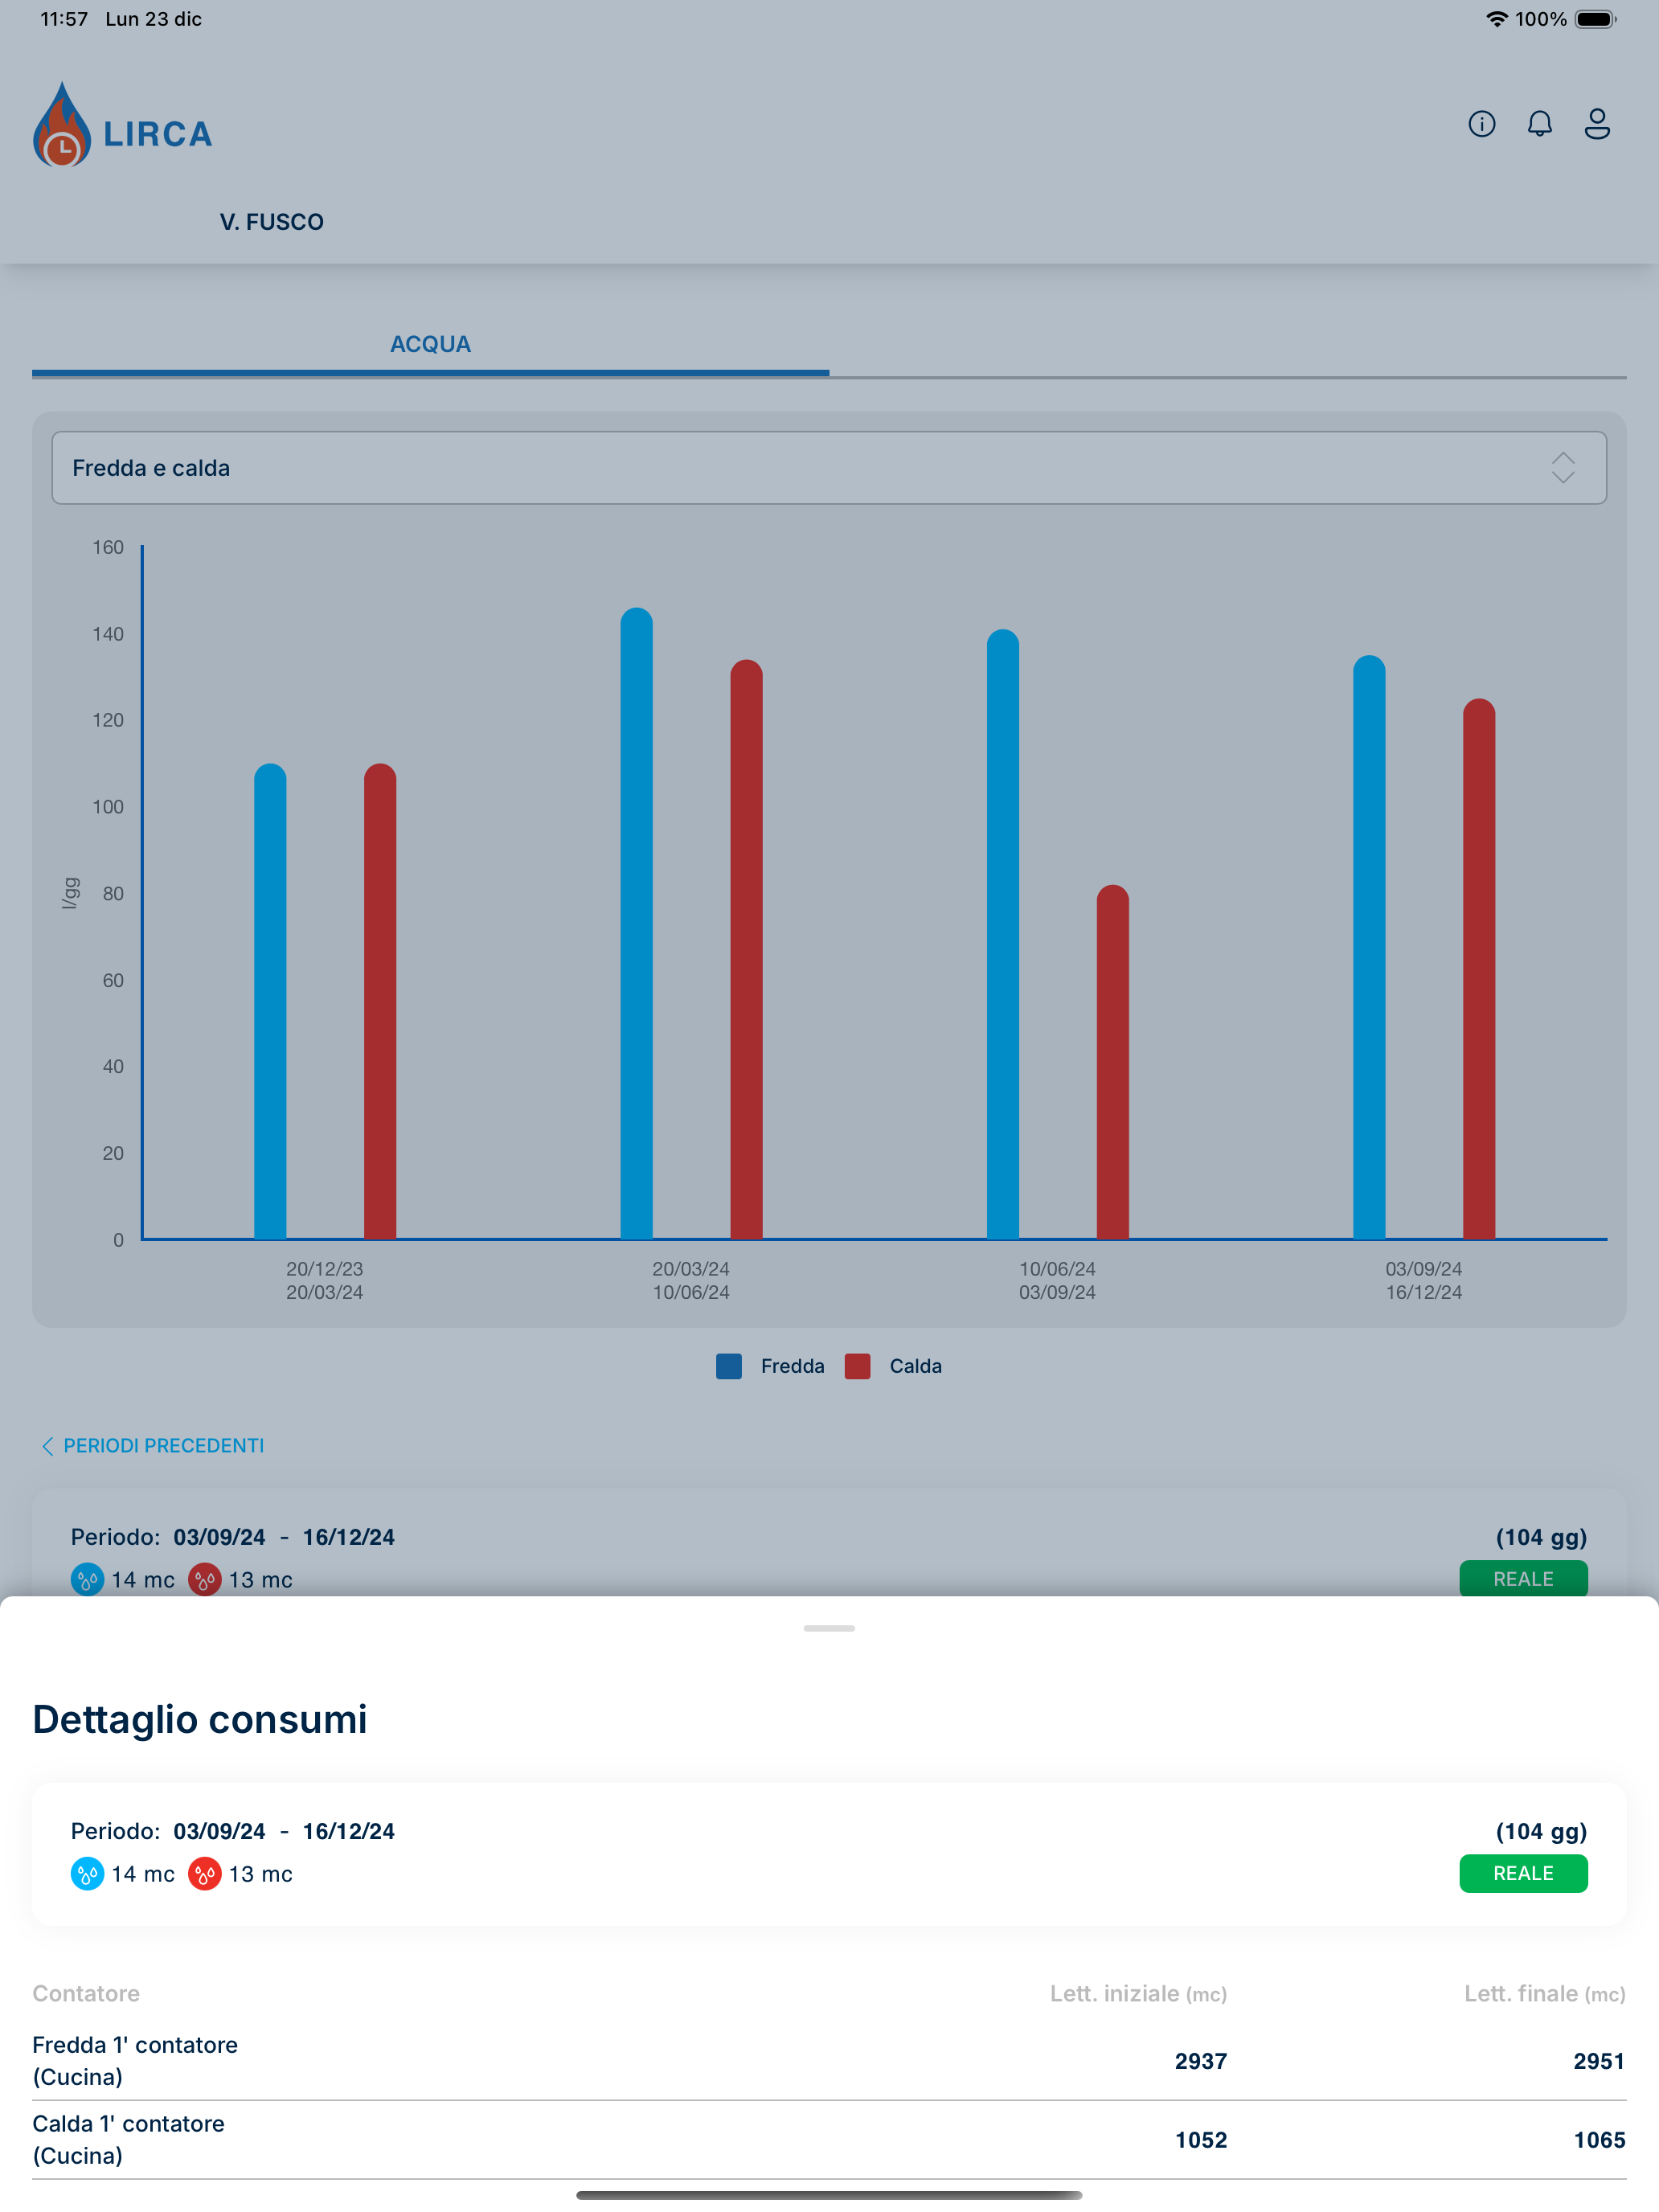Select the Calda bar for 10/06/24 - 03/09/24

(x=1113, y=1062)
